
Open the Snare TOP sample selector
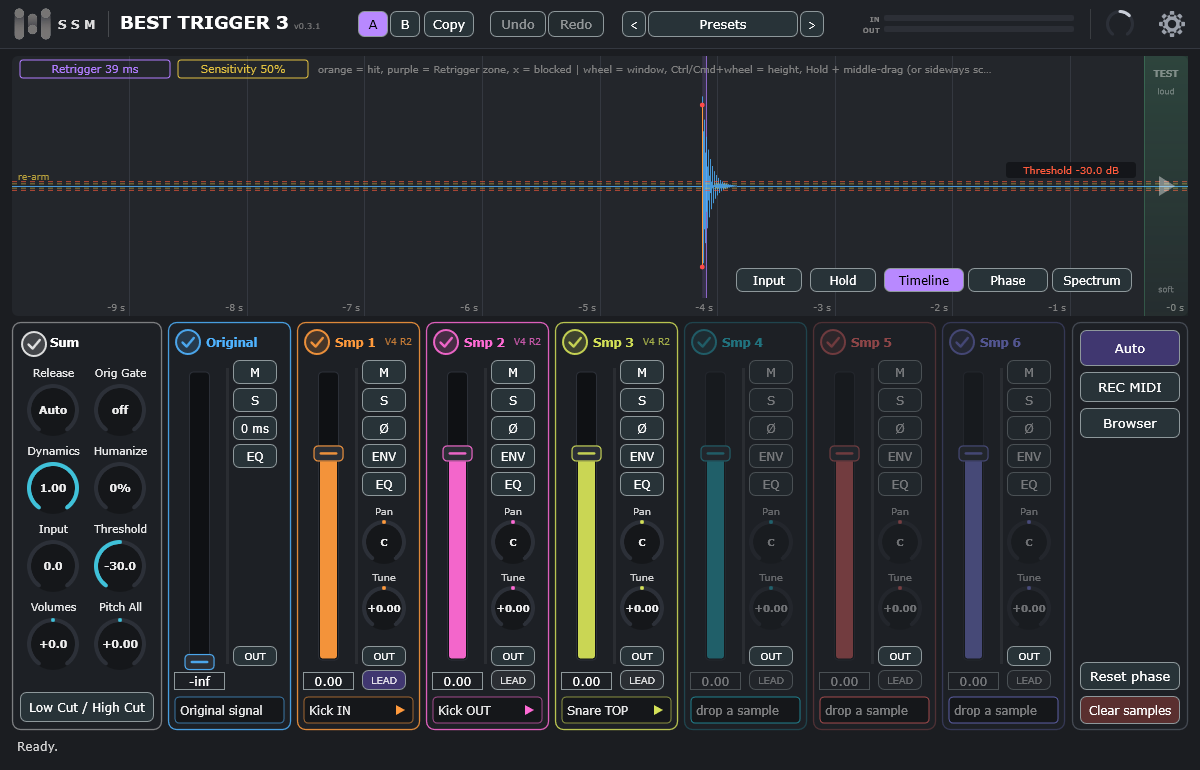point(616,710)
